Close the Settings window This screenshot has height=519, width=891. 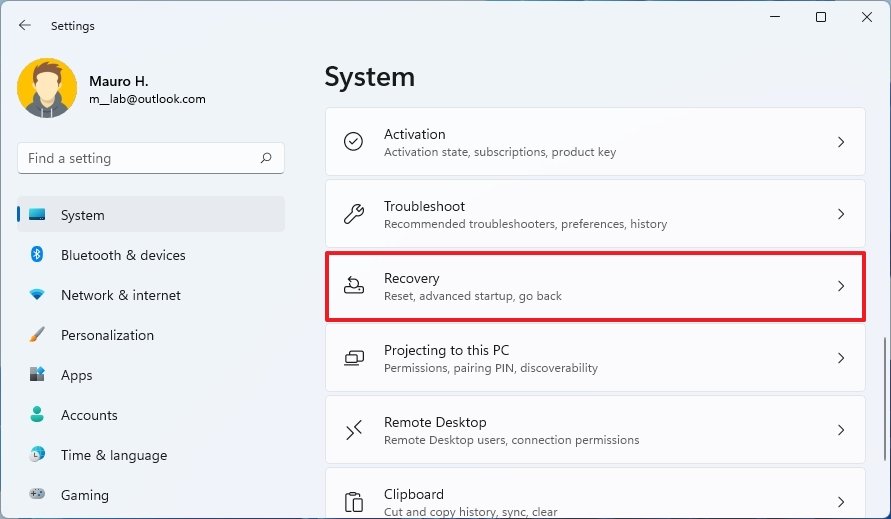[867, 17]
